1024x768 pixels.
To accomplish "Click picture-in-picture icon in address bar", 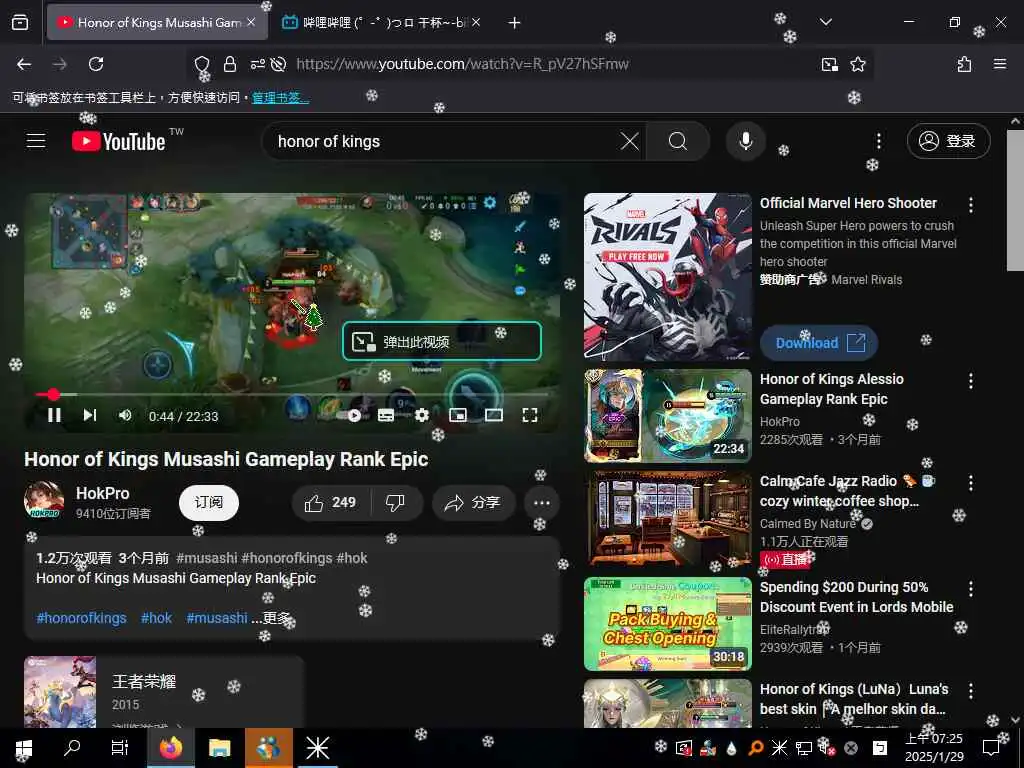I will 829,64.
